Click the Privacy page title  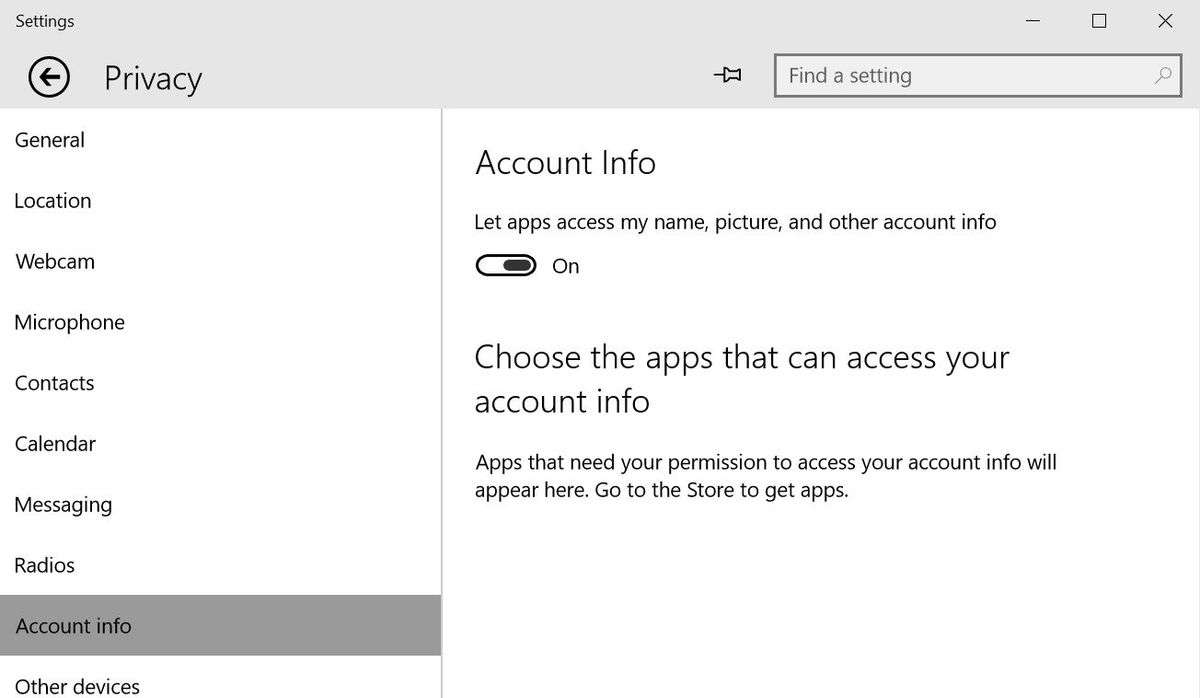pyautogui.click(x=152, y=77)
